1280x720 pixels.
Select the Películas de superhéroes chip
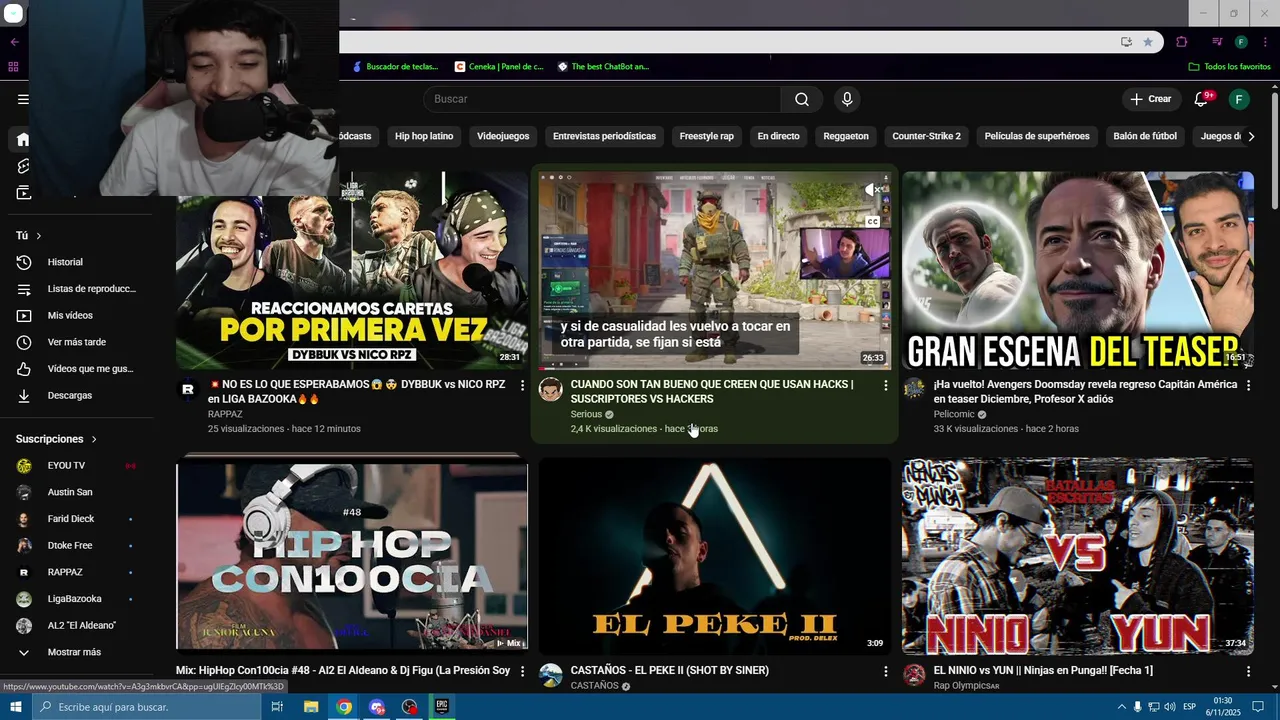coord(1037,136)
